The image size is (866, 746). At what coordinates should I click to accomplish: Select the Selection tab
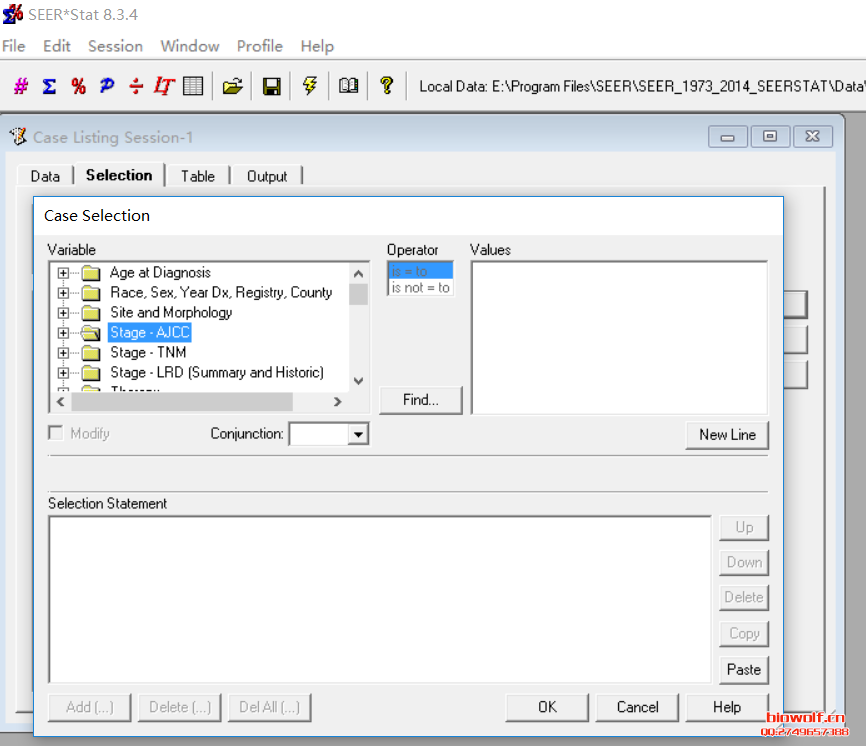pyautogui.click(x=119, y=175)
